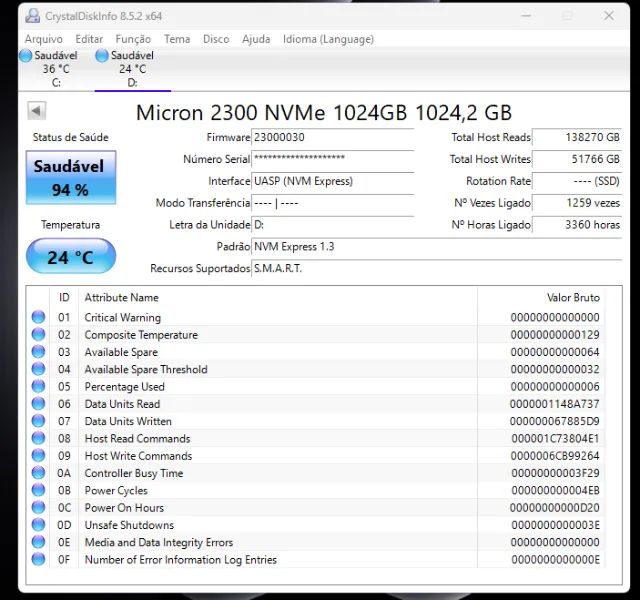Click the Saudável 94 % health status button
Image resolution: width=640 pixels, height=600 pixels.
click(71, 178)
